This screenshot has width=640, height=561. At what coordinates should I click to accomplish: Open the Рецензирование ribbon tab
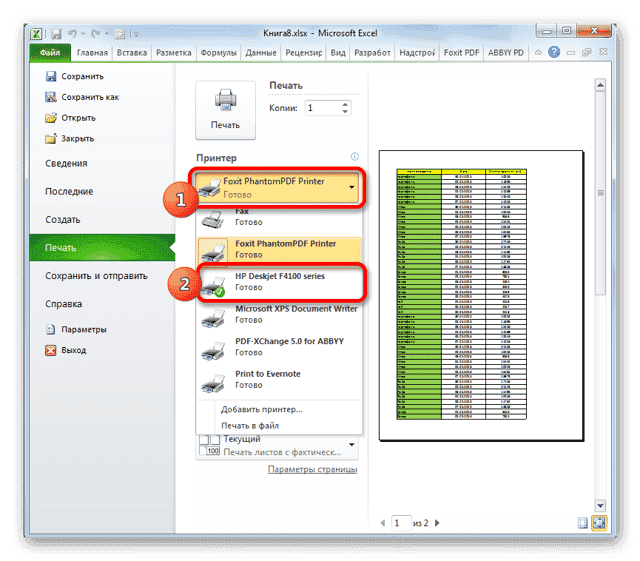coord(304,53)
